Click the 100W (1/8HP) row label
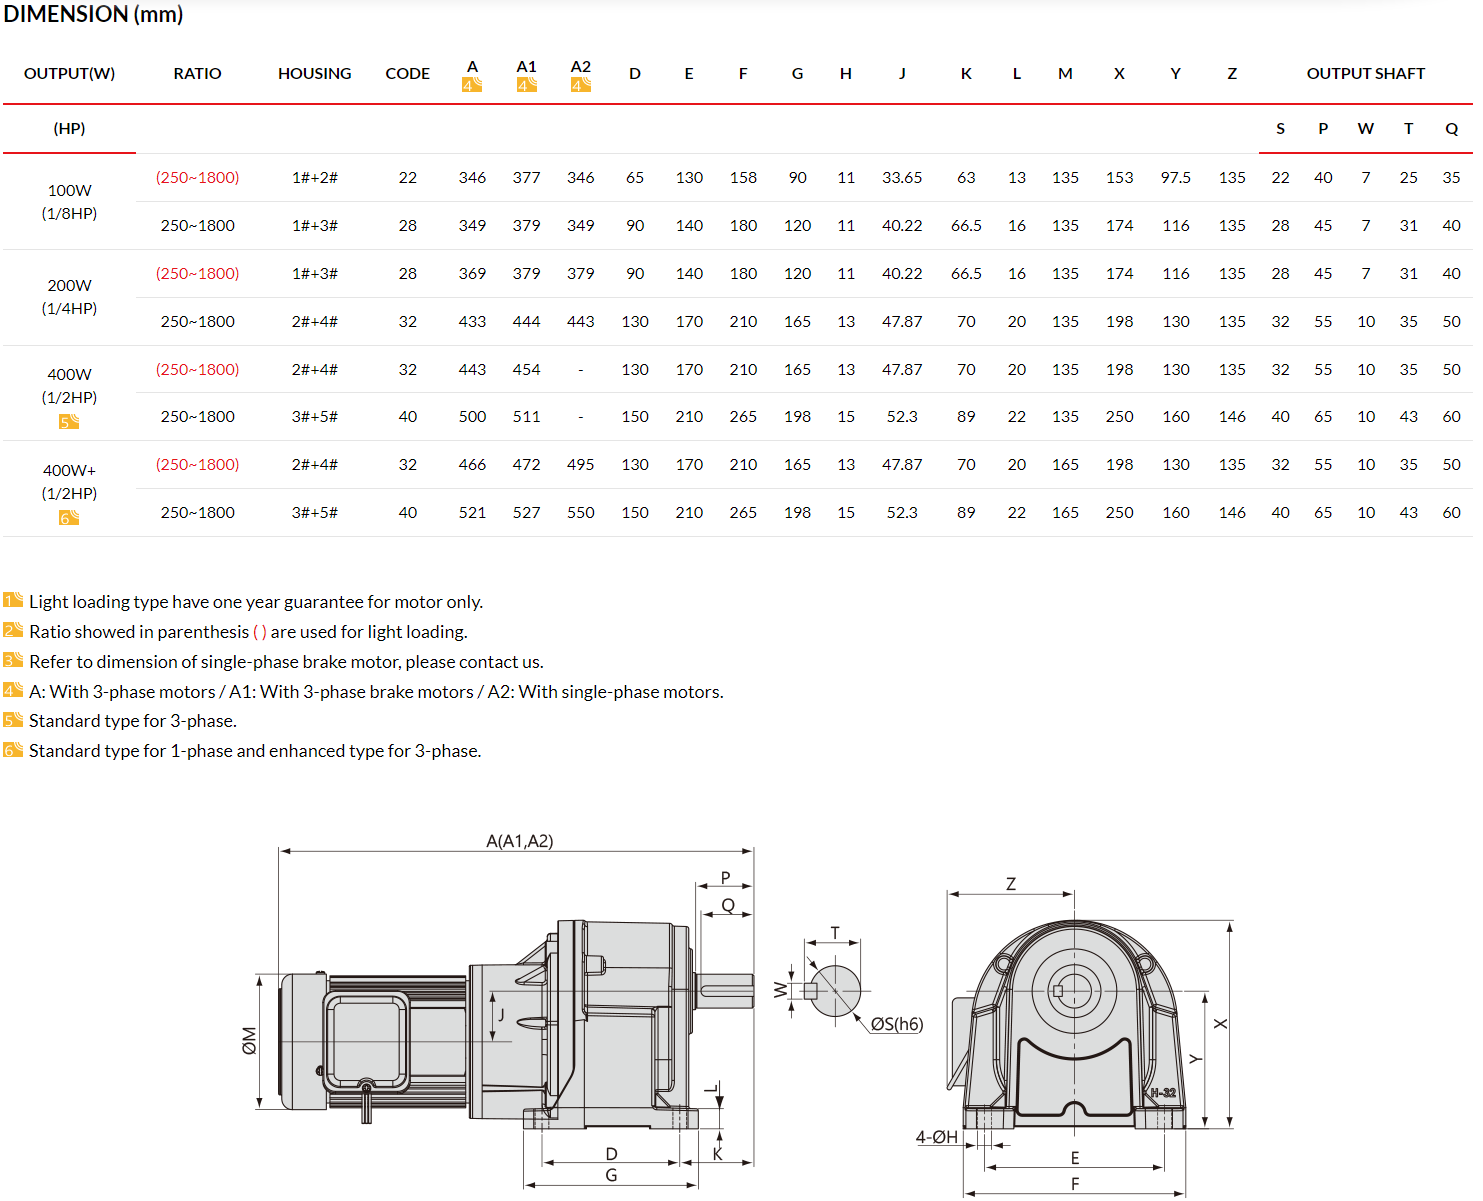 [69, 201]
